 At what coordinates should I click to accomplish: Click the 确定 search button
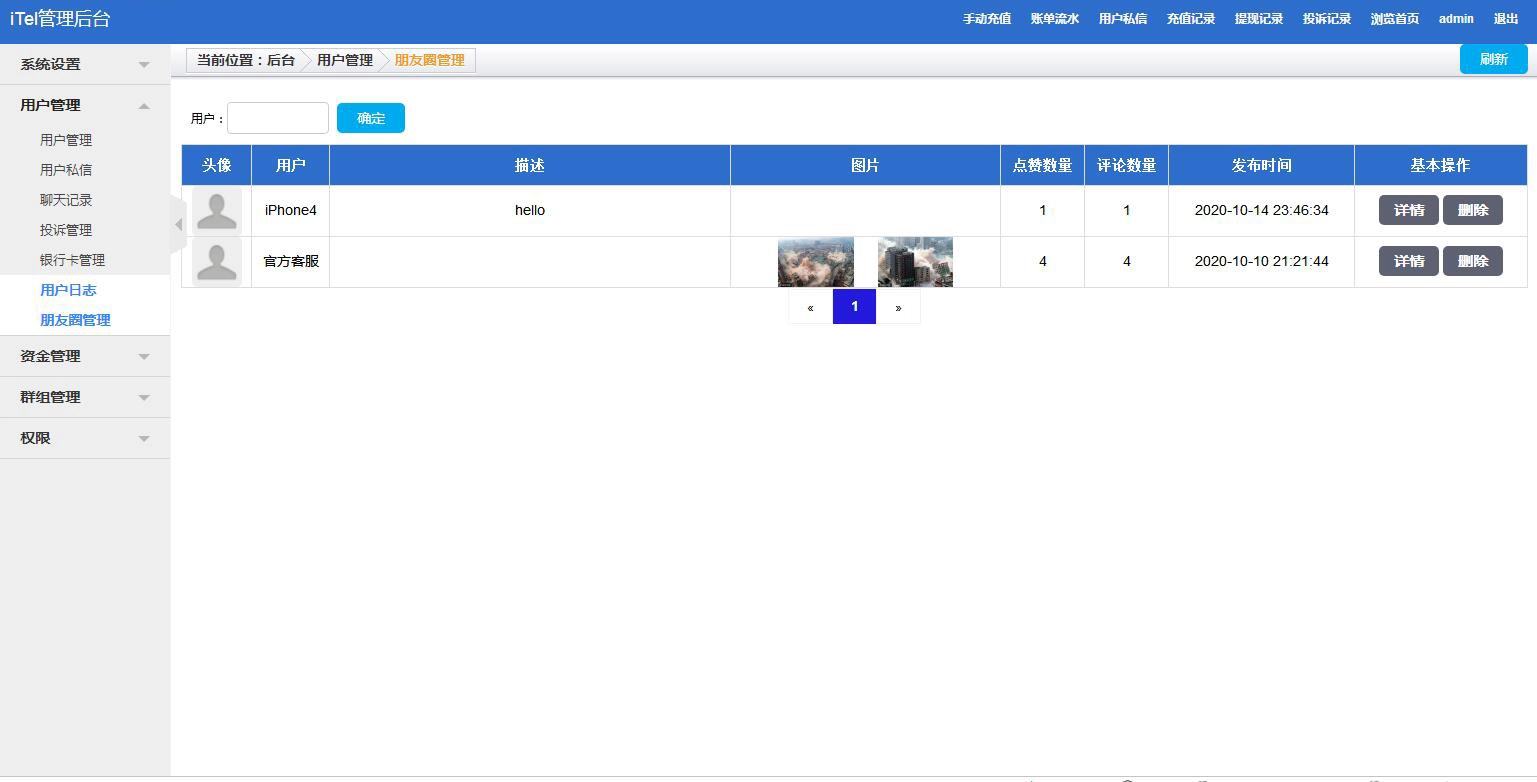[x=371, y=118]
